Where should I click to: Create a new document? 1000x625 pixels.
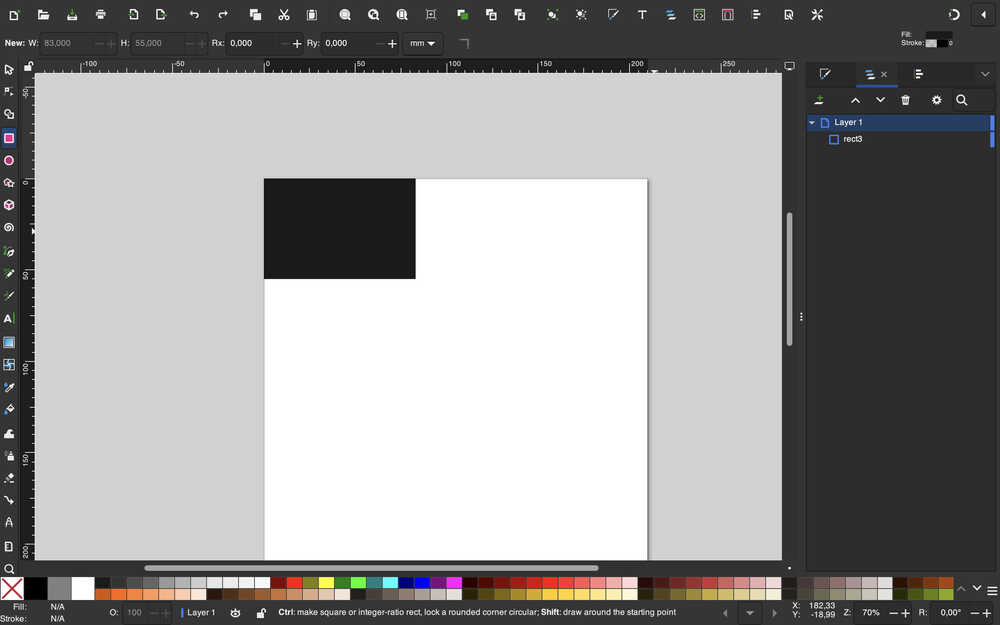pyautogui.click(x=14, y=15)
